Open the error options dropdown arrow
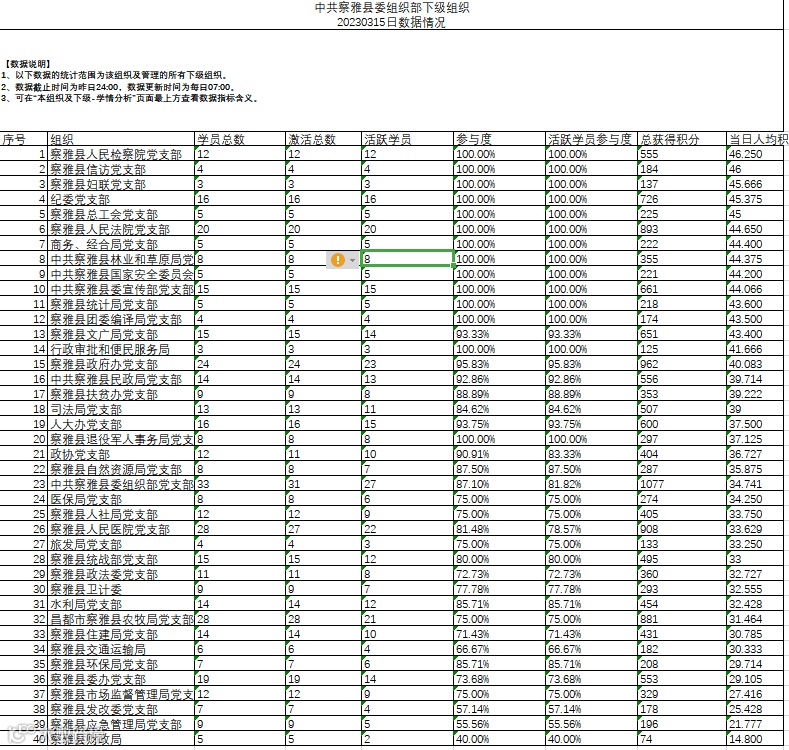 [x=352, y=260]
